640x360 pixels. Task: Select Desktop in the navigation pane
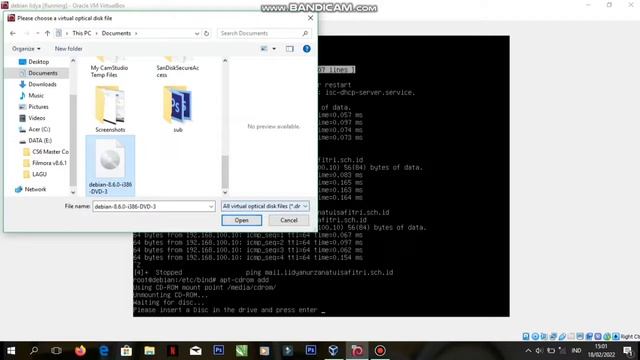(x=38, y=62)
